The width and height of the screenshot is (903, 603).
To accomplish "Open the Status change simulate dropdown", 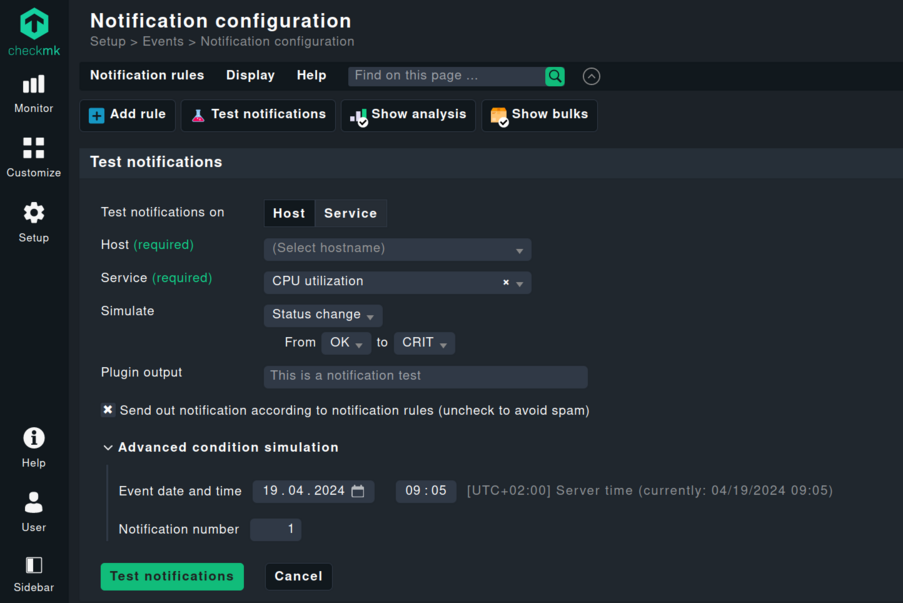I will tap(322, 315).
